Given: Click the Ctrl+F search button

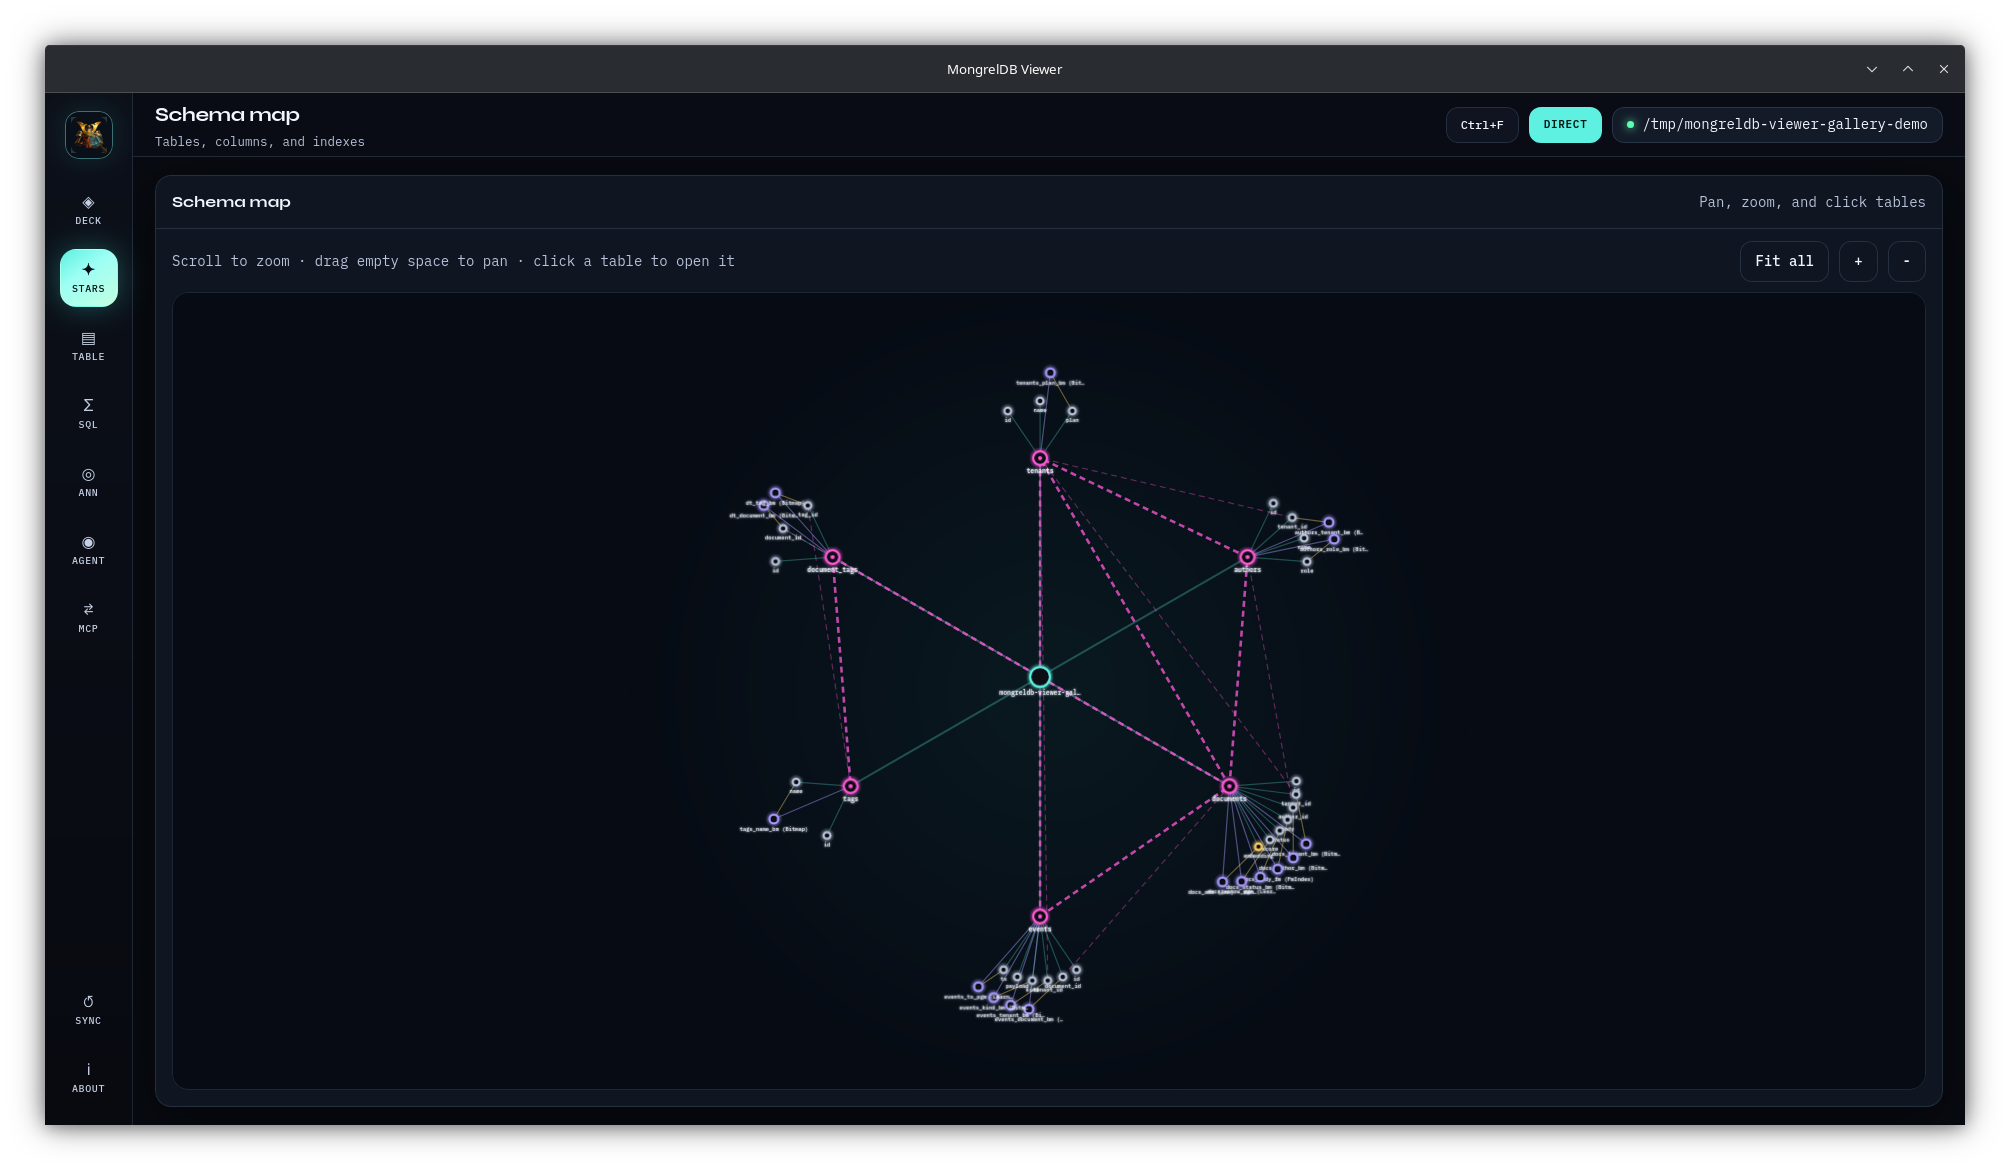Looking at the screenshot, I should tap(1482, 125).
